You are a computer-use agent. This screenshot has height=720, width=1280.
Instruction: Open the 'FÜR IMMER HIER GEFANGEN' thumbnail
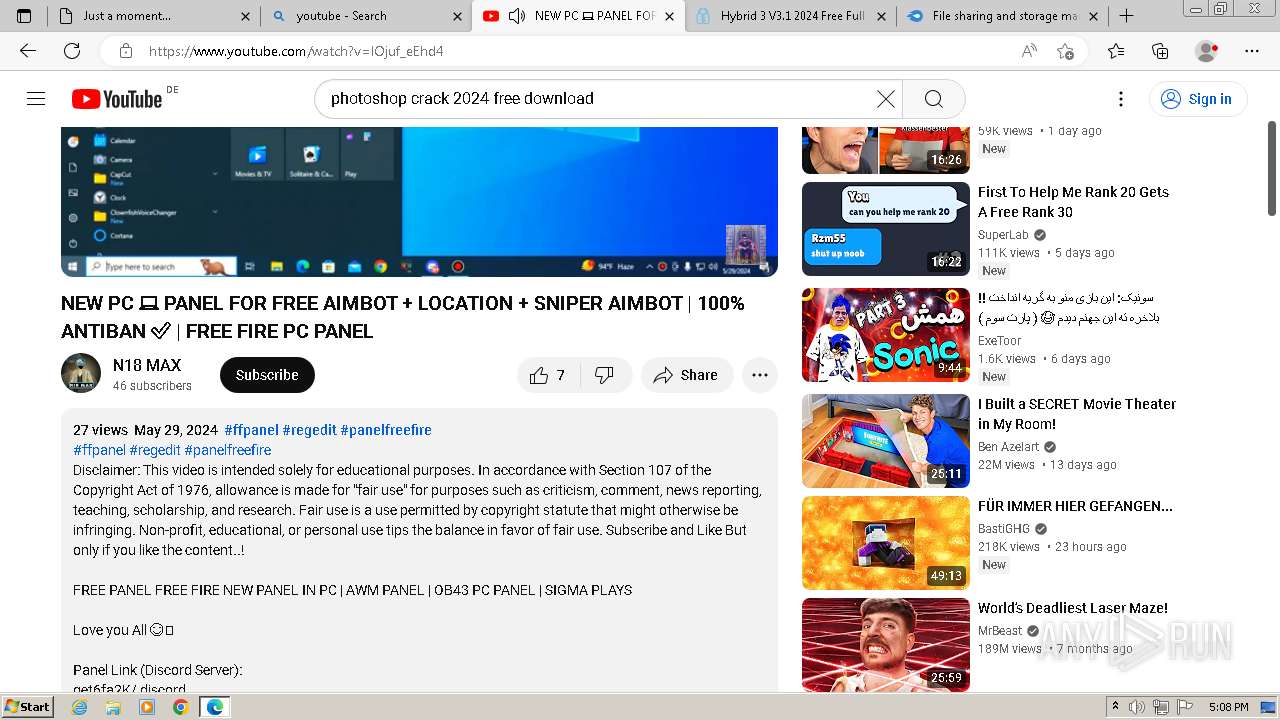click(x=886, y=543)
